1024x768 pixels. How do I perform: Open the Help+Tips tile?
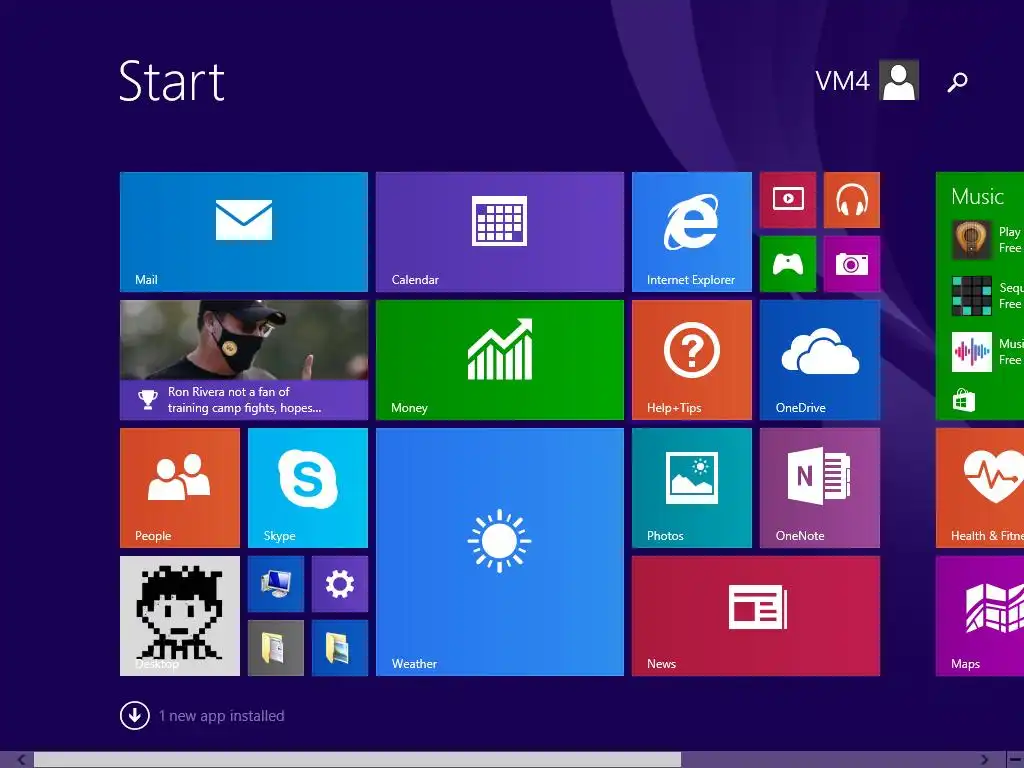tap(692, 360)
